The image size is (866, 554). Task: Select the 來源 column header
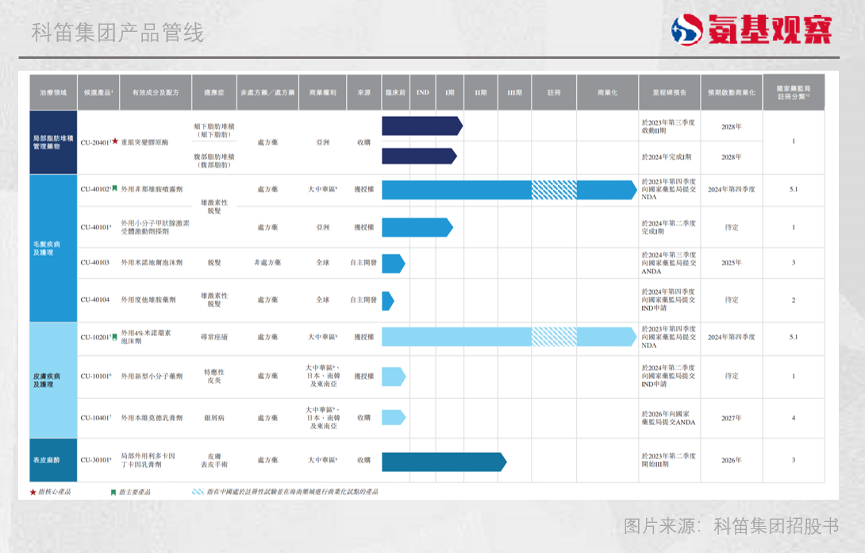(x=364, y=92)
